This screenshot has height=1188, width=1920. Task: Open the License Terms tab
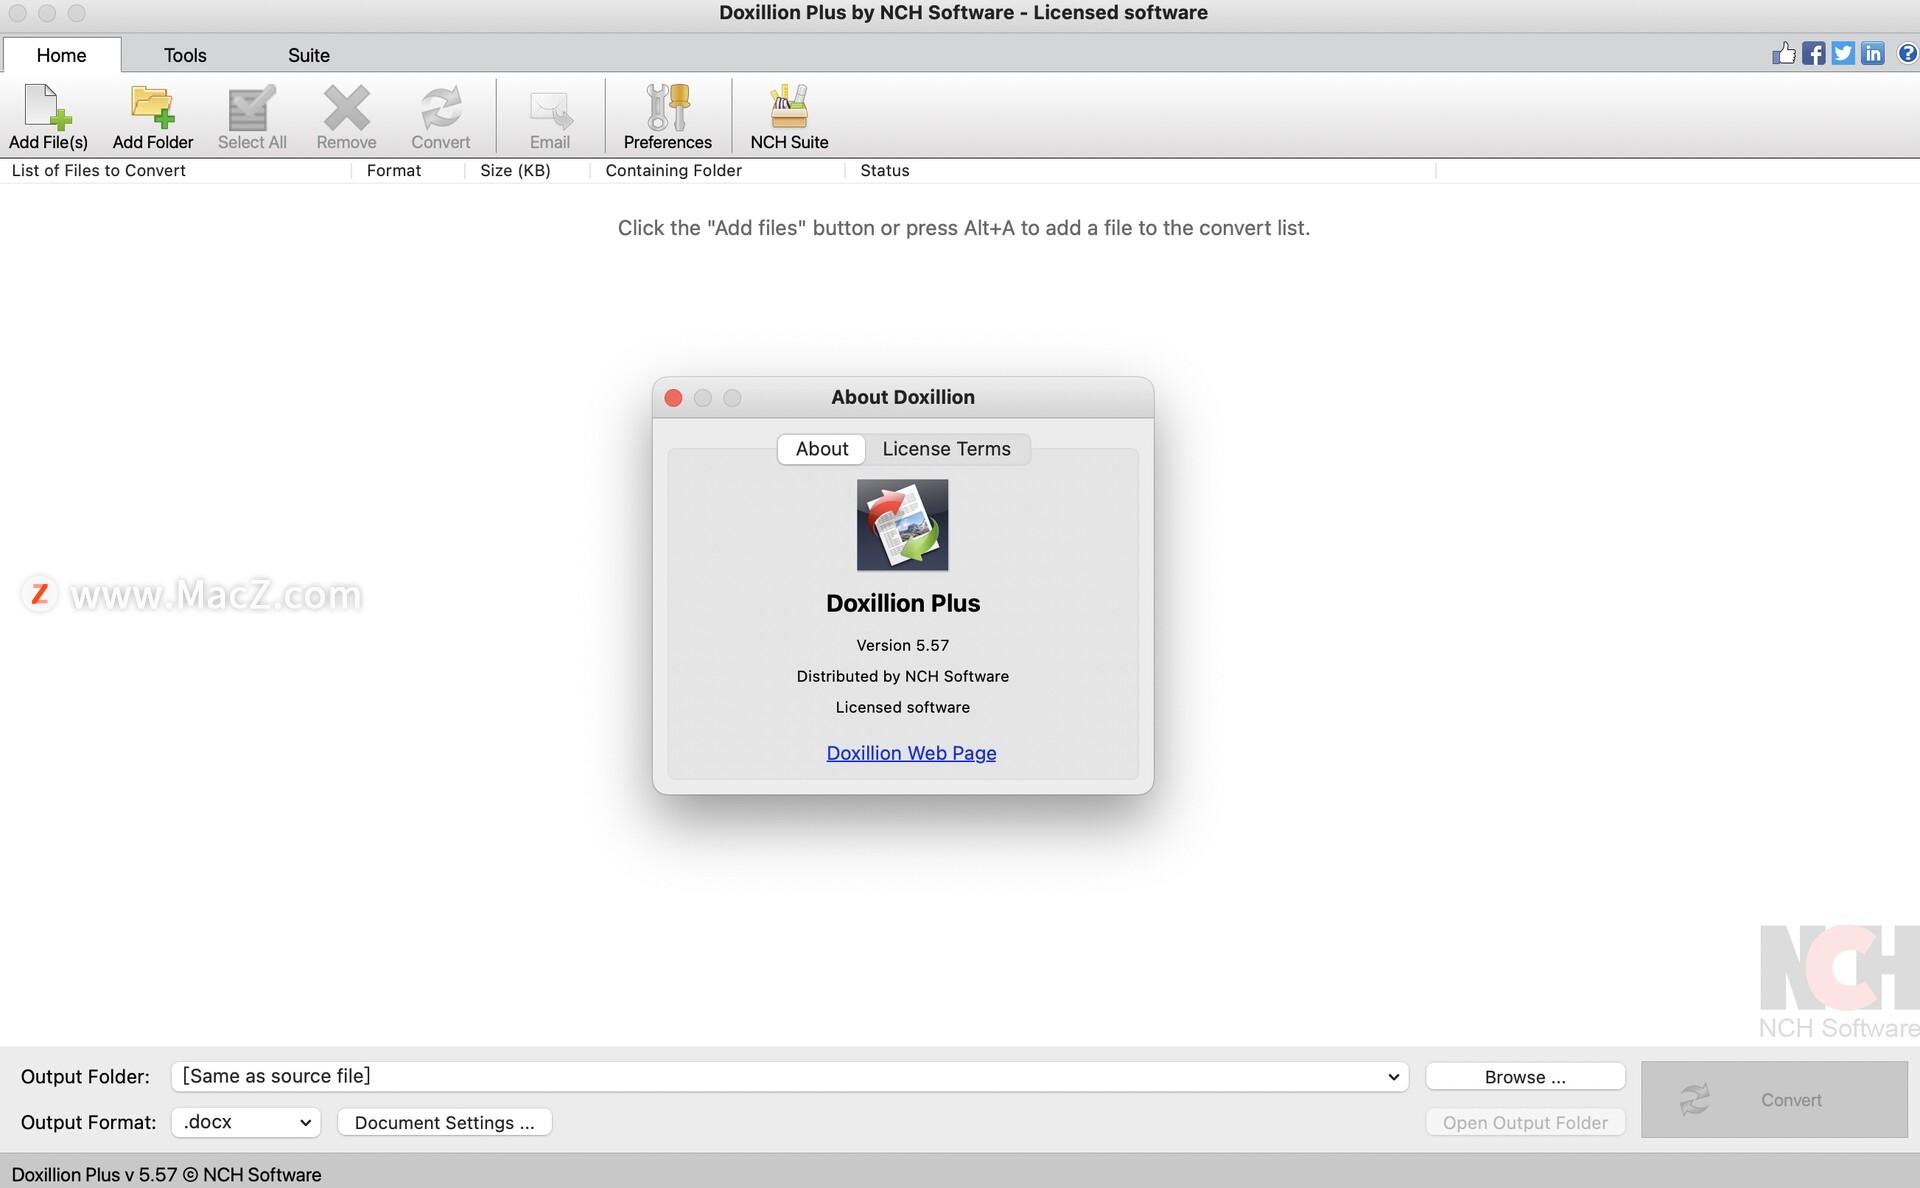click(946, 449)
